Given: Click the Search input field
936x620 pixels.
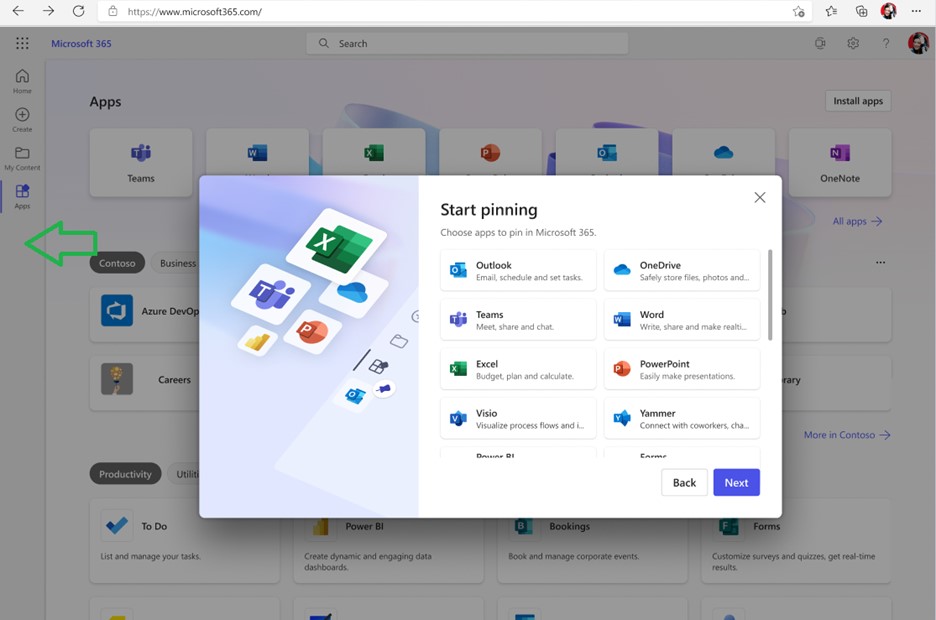Looking at the screenshot, I should tap(467, 44).
